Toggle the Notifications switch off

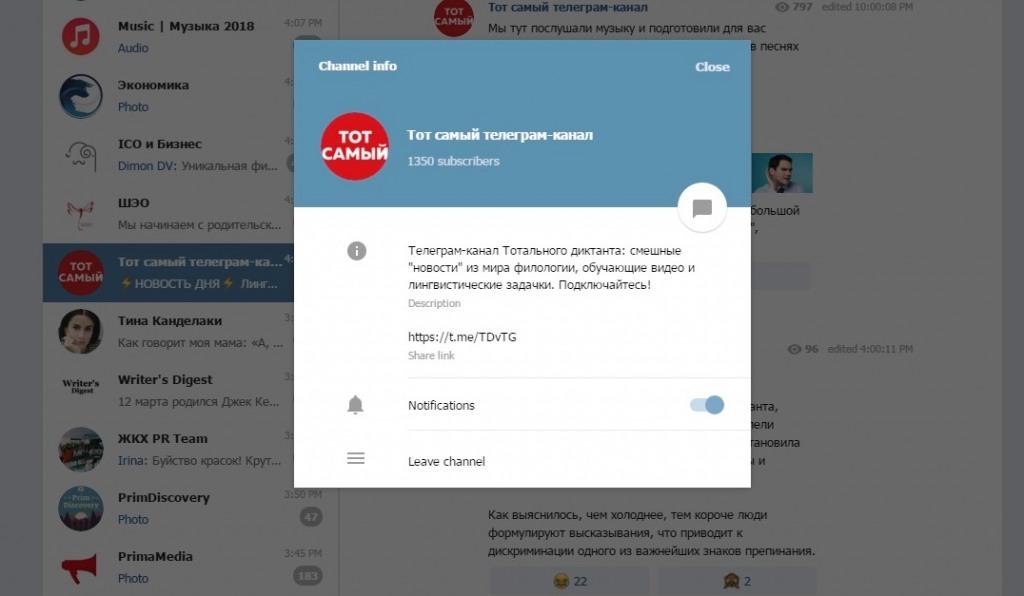[707, 405]
